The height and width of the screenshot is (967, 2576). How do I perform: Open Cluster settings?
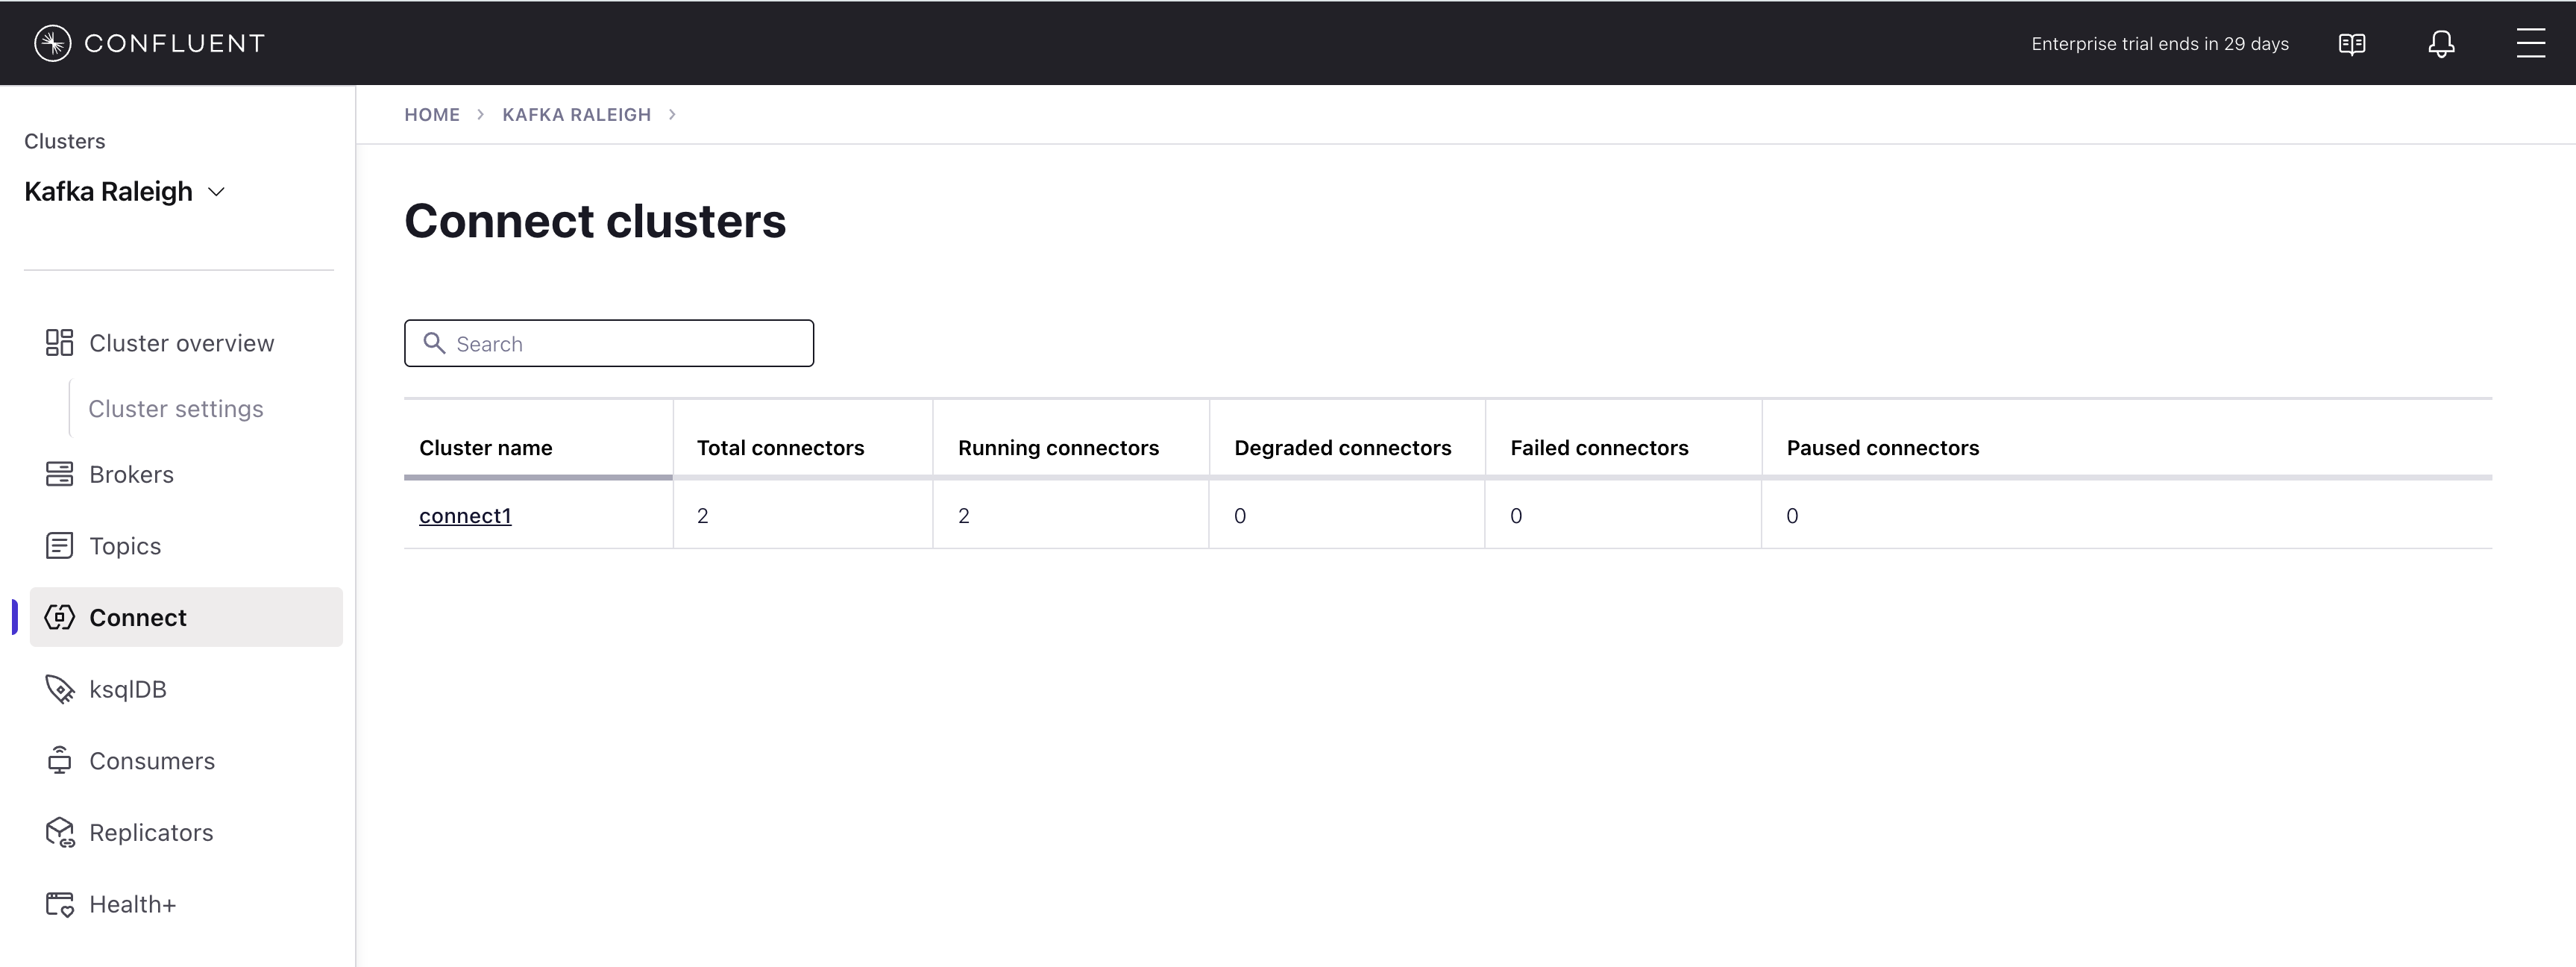176,409
